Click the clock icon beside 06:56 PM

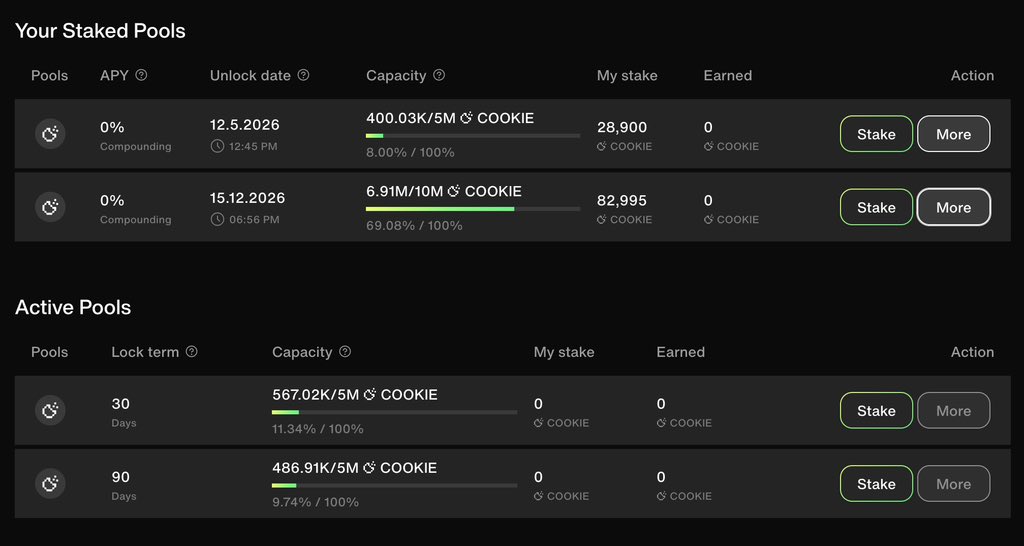pos(217,219)
